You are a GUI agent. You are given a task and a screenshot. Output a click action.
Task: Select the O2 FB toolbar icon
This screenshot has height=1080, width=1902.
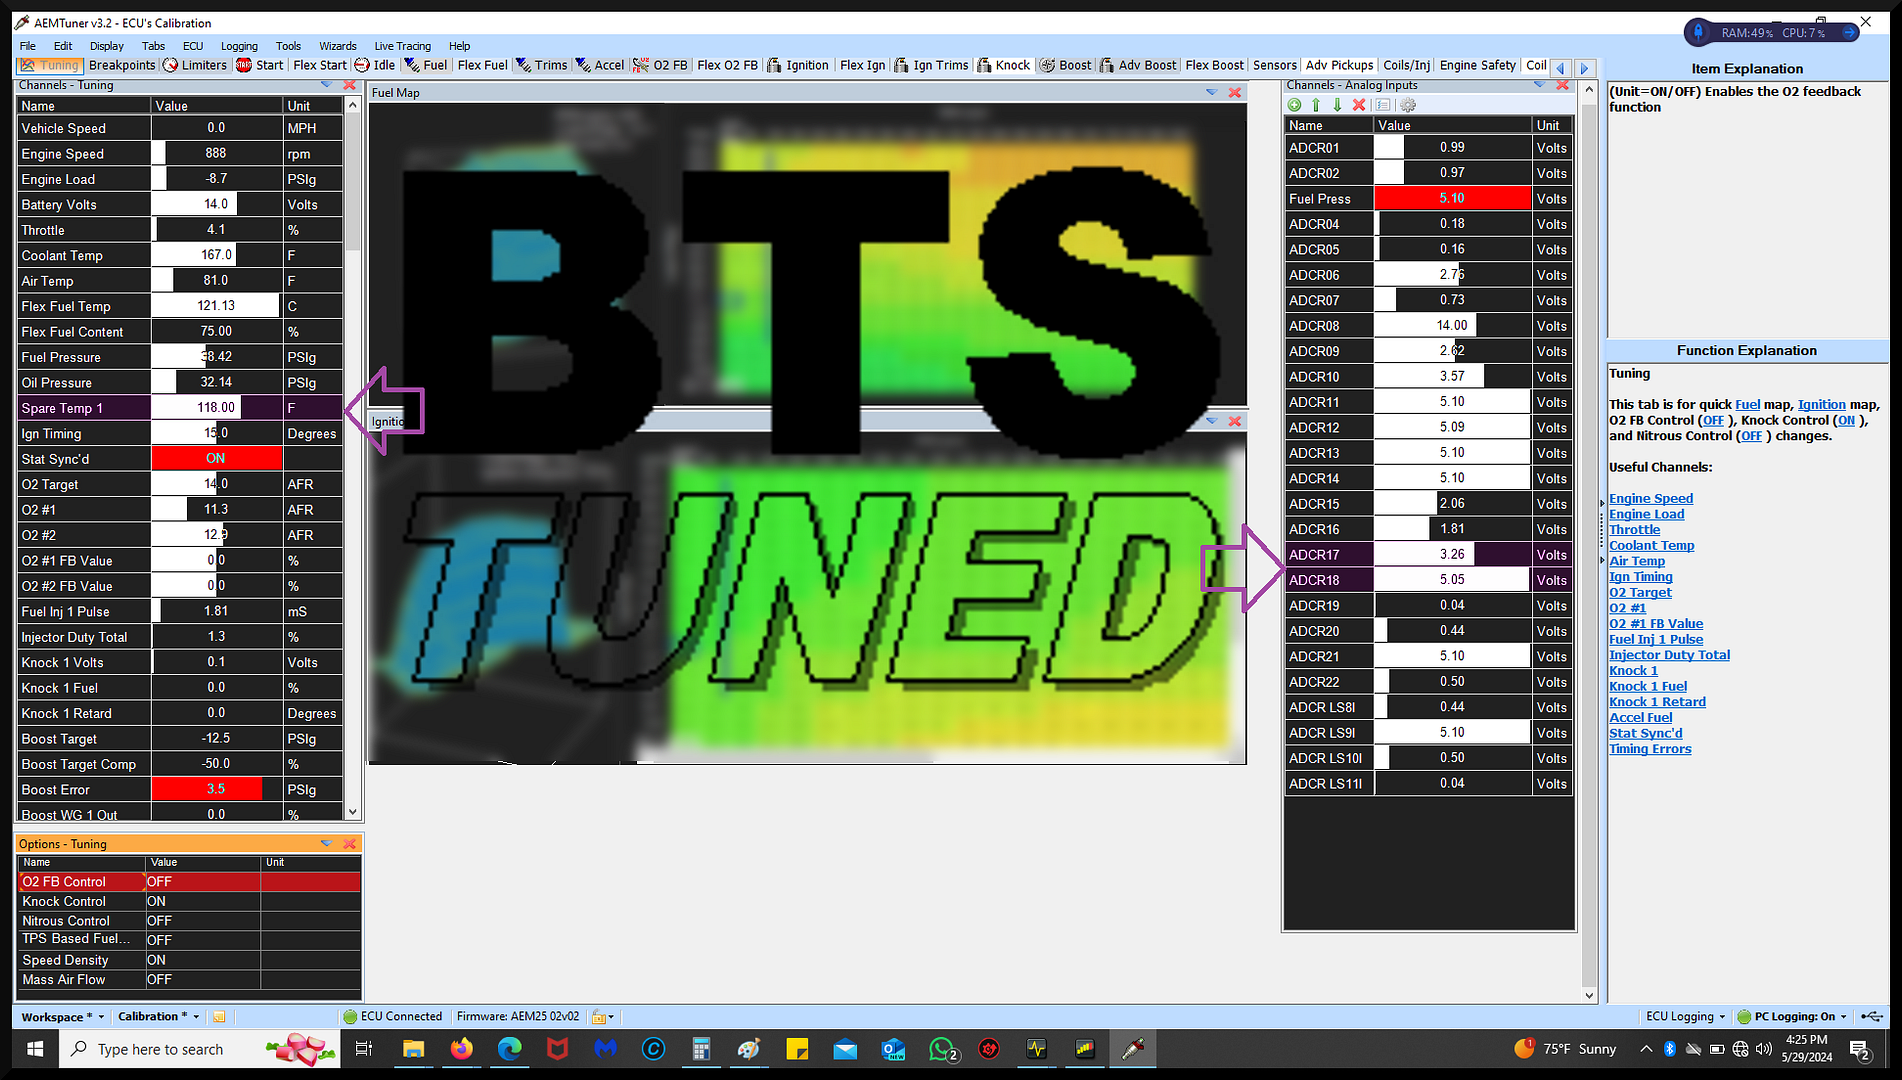pos(660,65)
